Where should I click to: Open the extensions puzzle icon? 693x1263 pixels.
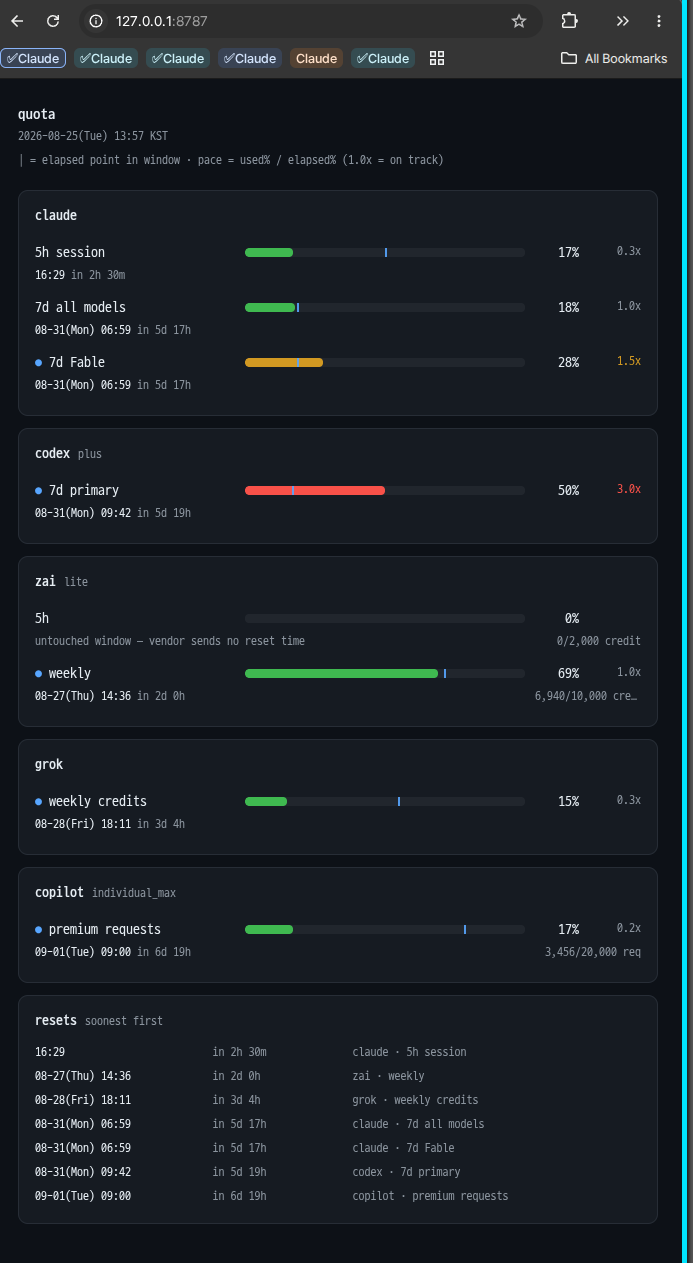tap(569, 21)
